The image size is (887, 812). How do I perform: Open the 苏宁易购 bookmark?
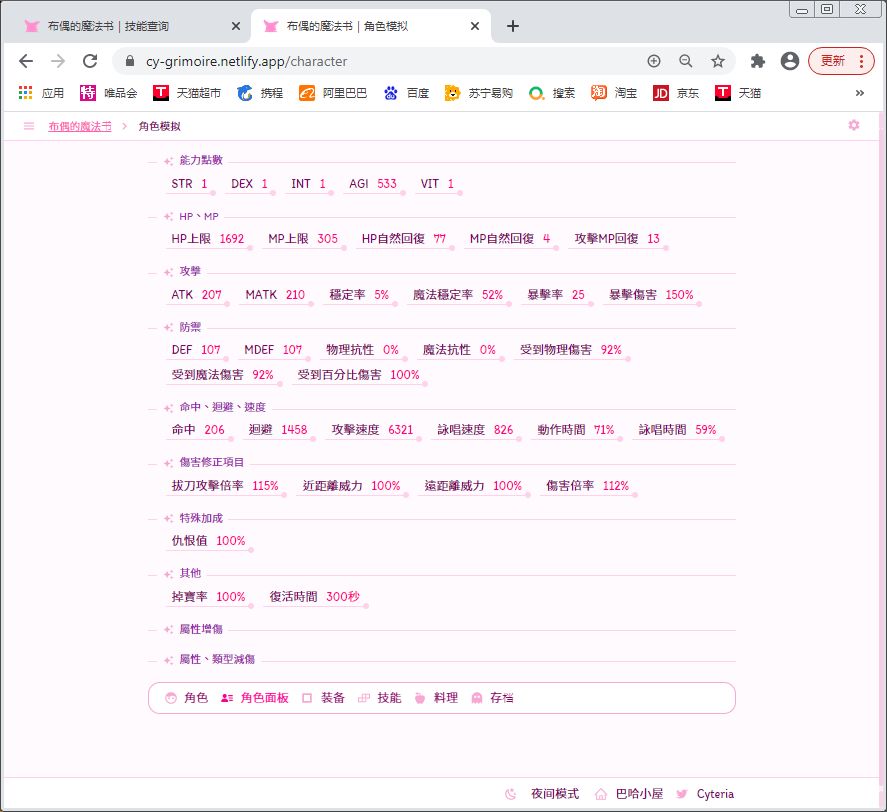tap(479, 93)
